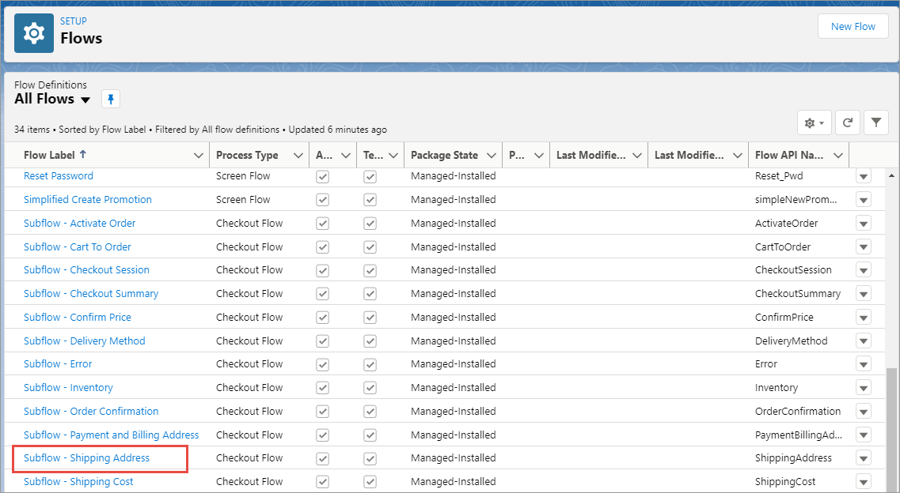This screenshot has height=493, width=900.
Task: Open list view controls gear menu
Action: [814, 123]
